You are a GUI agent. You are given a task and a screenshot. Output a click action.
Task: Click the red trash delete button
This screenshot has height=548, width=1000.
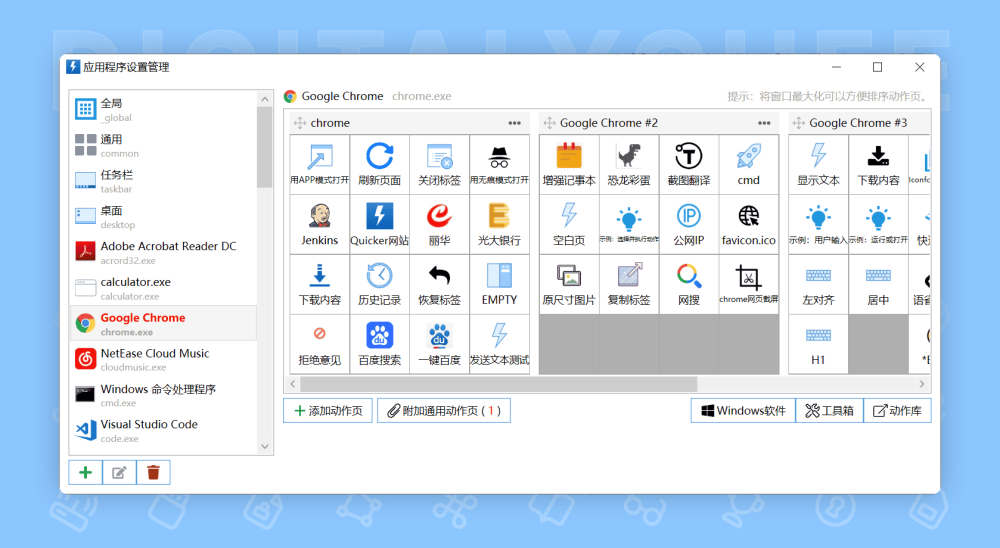(153, 473)
